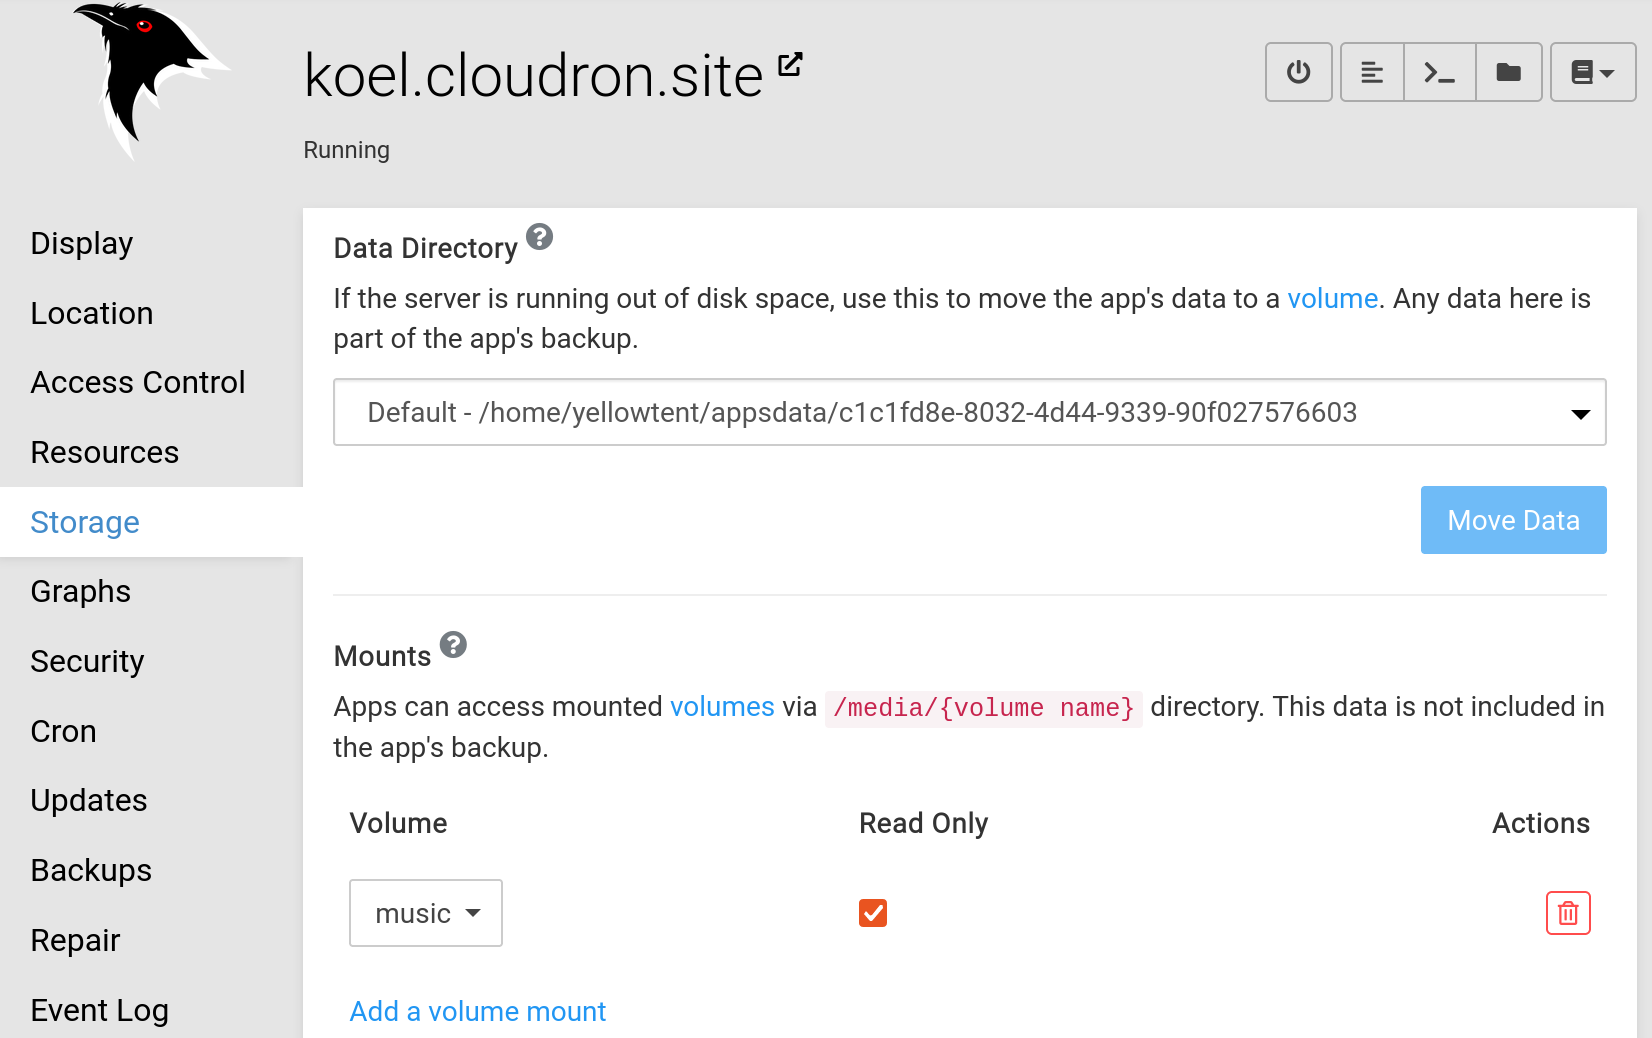1652x1038 pixels.
Task: Open the app logs icon
Action: click(x=1372, y=72)
